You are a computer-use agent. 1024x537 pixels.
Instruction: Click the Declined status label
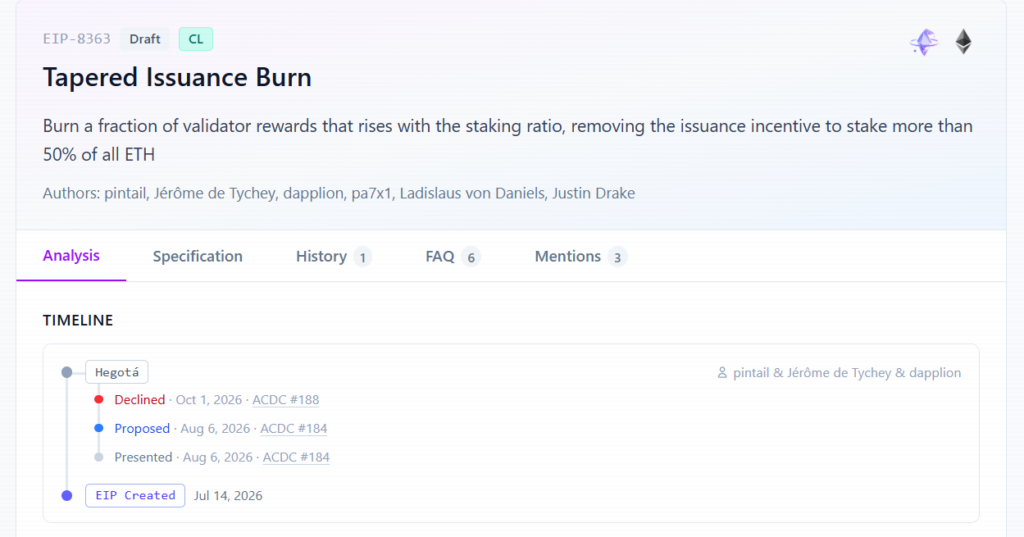(140, 400)
